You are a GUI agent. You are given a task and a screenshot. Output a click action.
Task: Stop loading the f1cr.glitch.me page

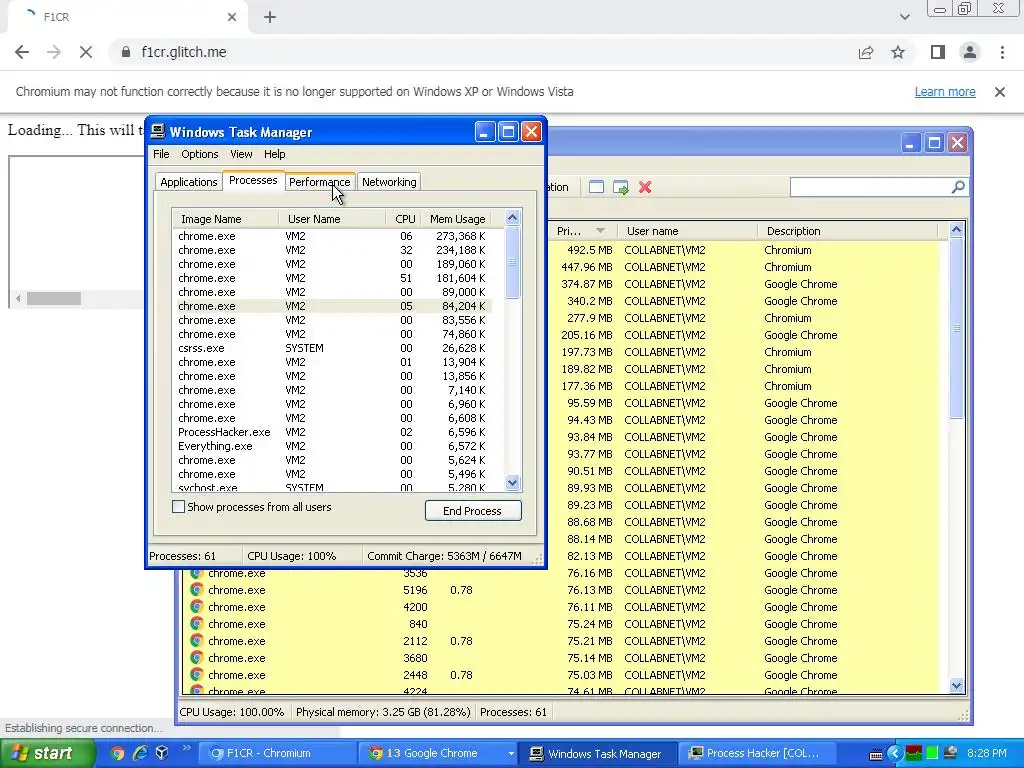pyautogui.click(x=86, y=52)
